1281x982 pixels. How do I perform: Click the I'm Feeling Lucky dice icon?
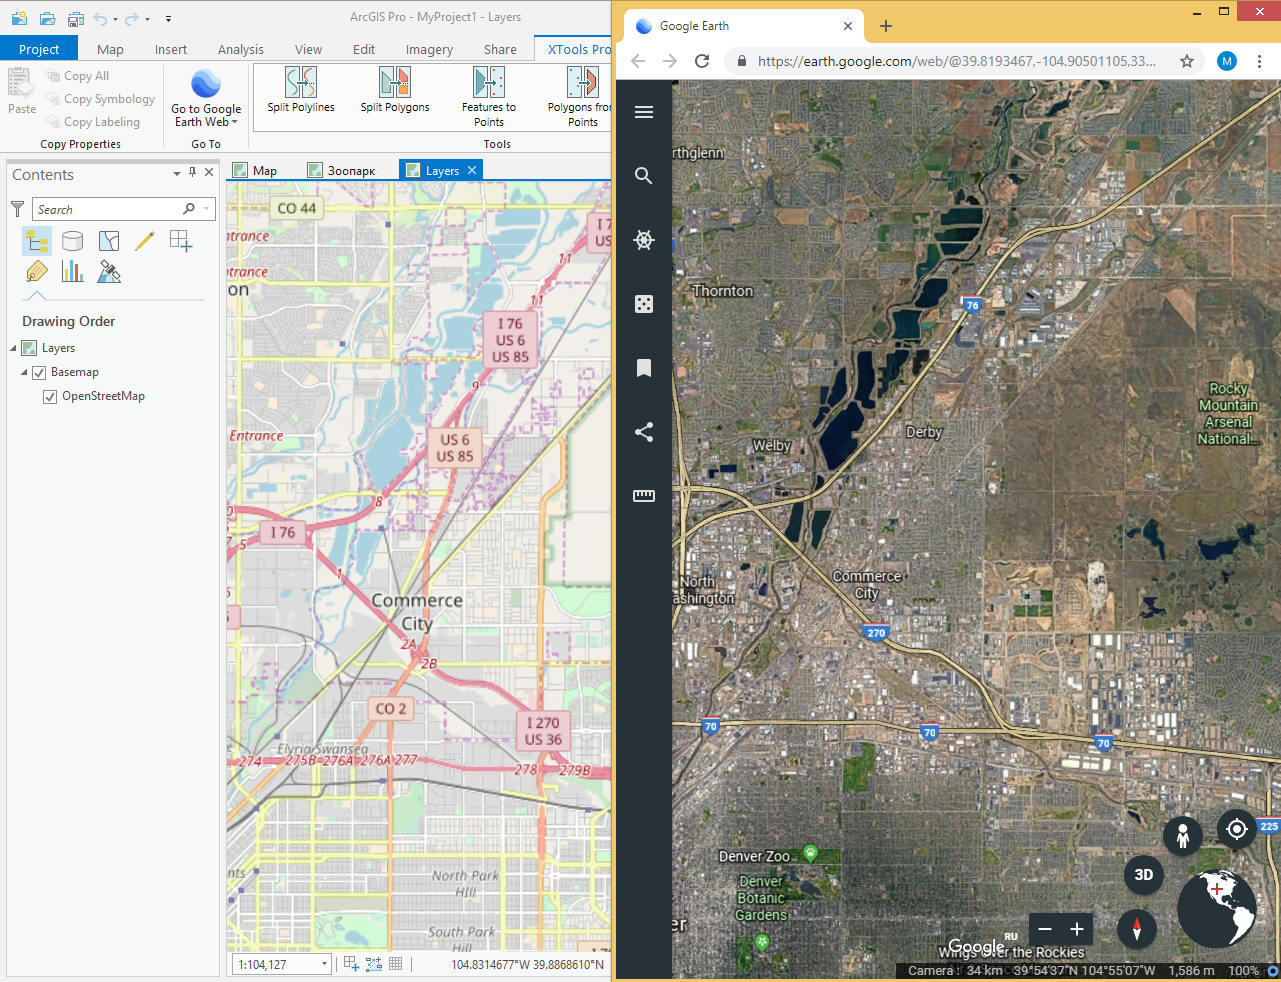644,304
